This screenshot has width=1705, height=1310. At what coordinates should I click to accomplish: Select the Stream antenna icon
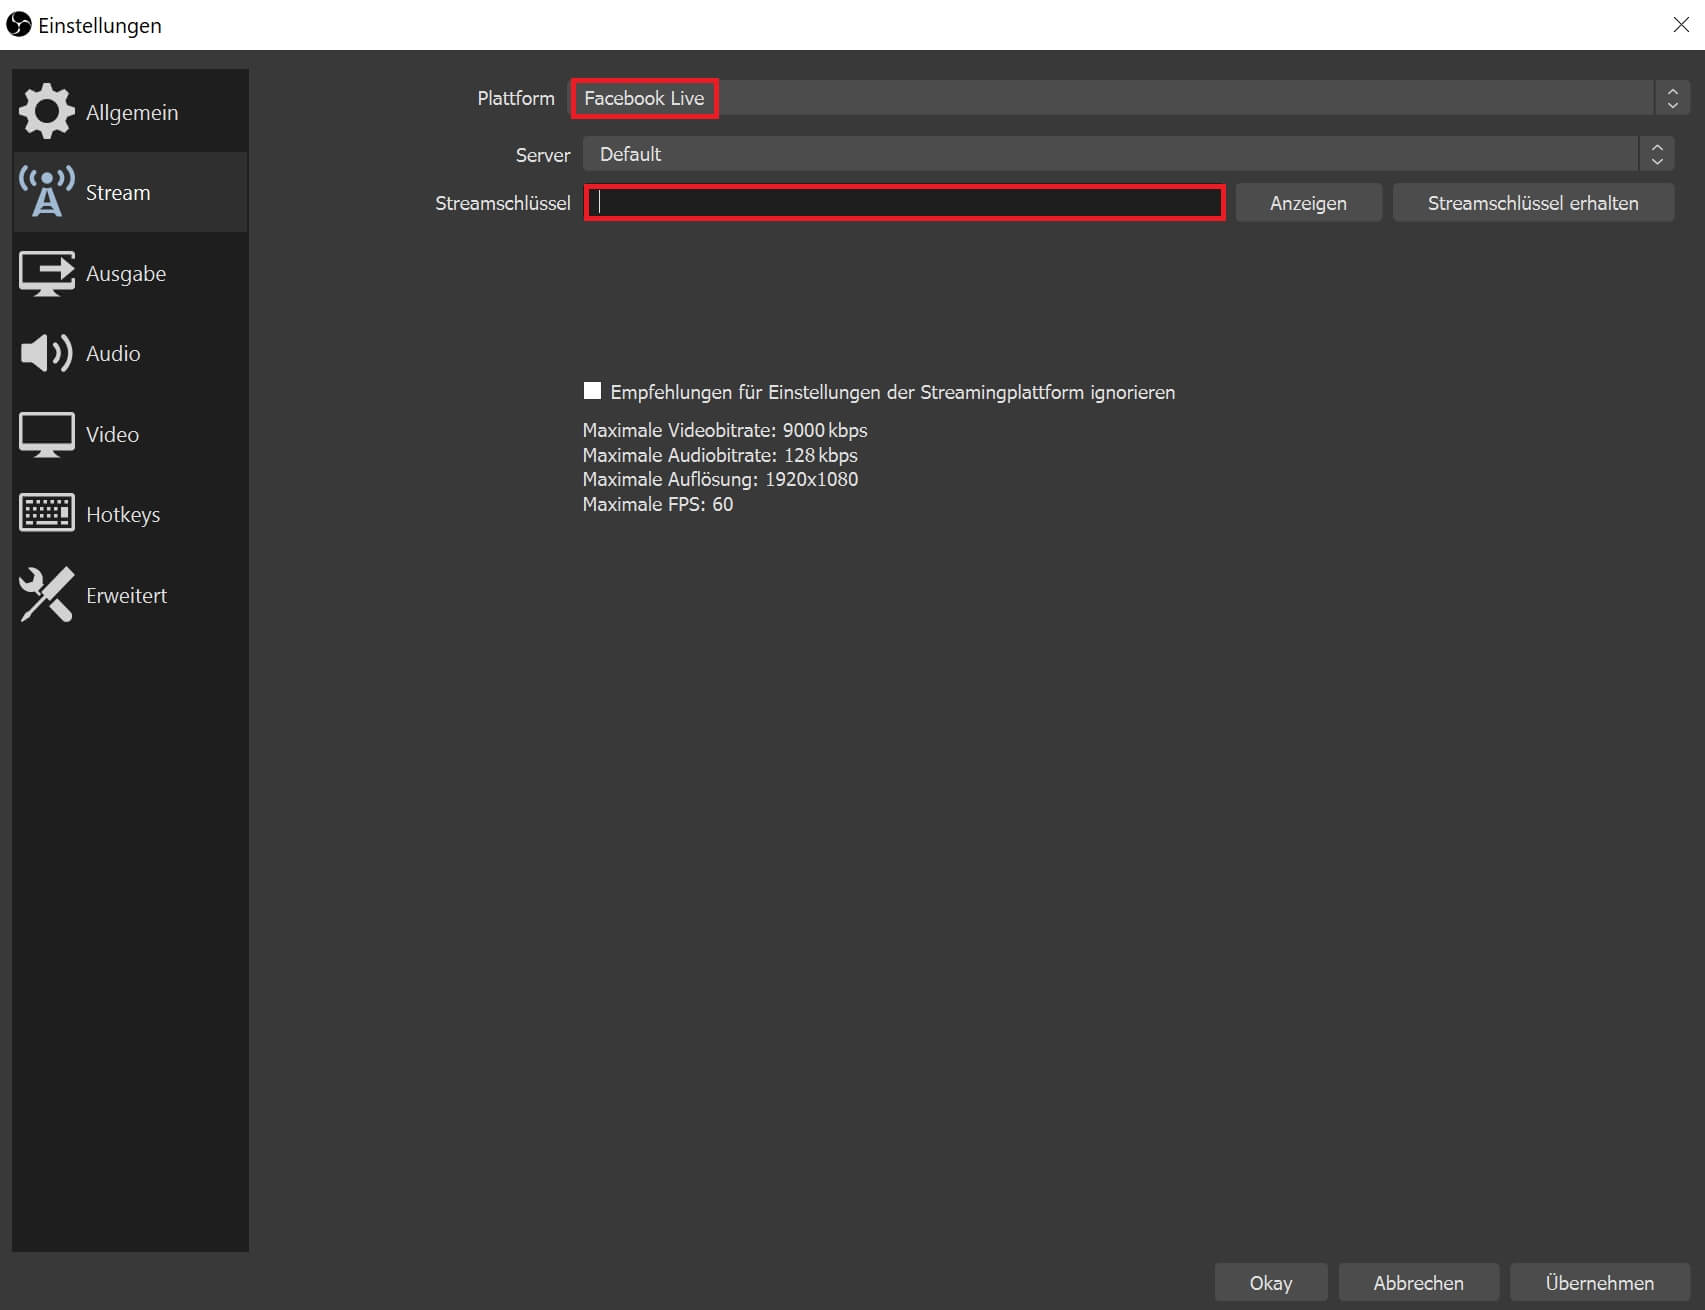tap(46, 192)
